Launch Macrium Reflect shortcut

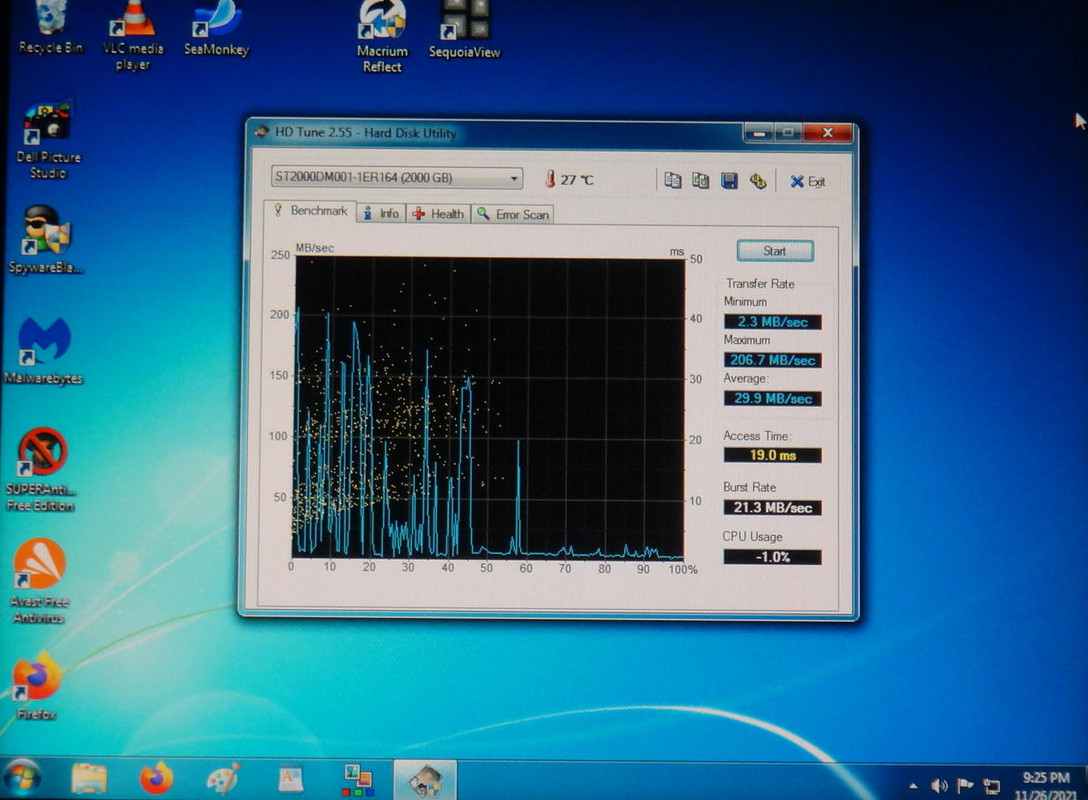click(x=382, y=37)
